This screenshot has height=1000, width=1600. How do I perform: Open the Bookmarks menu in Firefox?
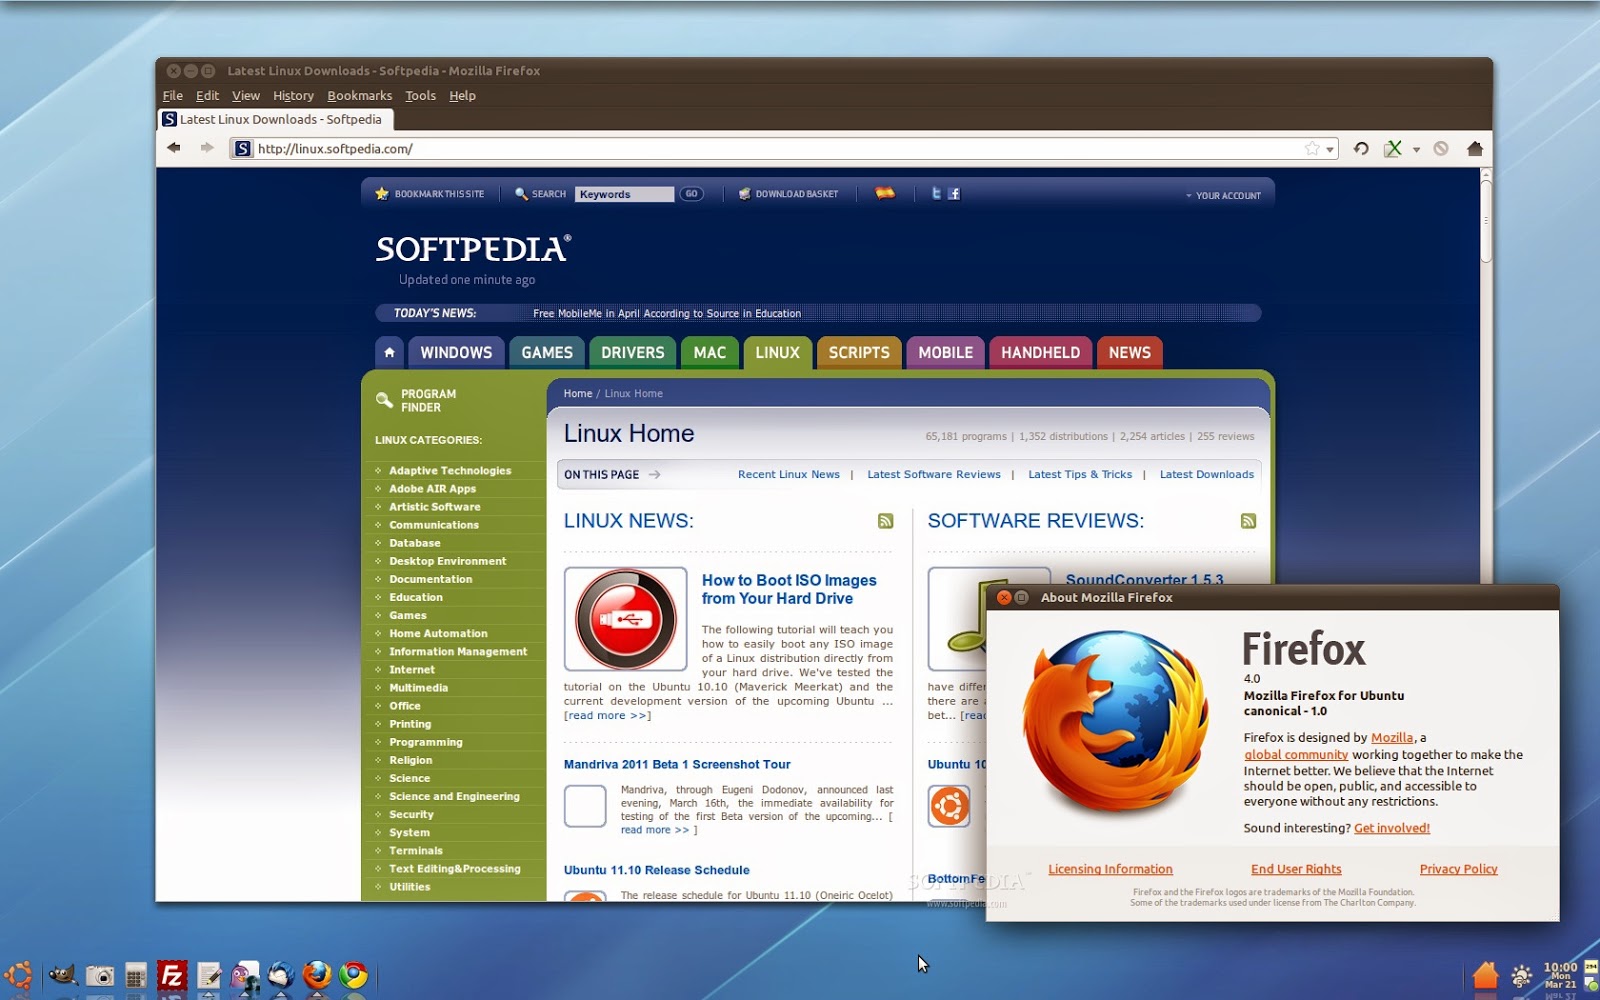tap(359, 95)
